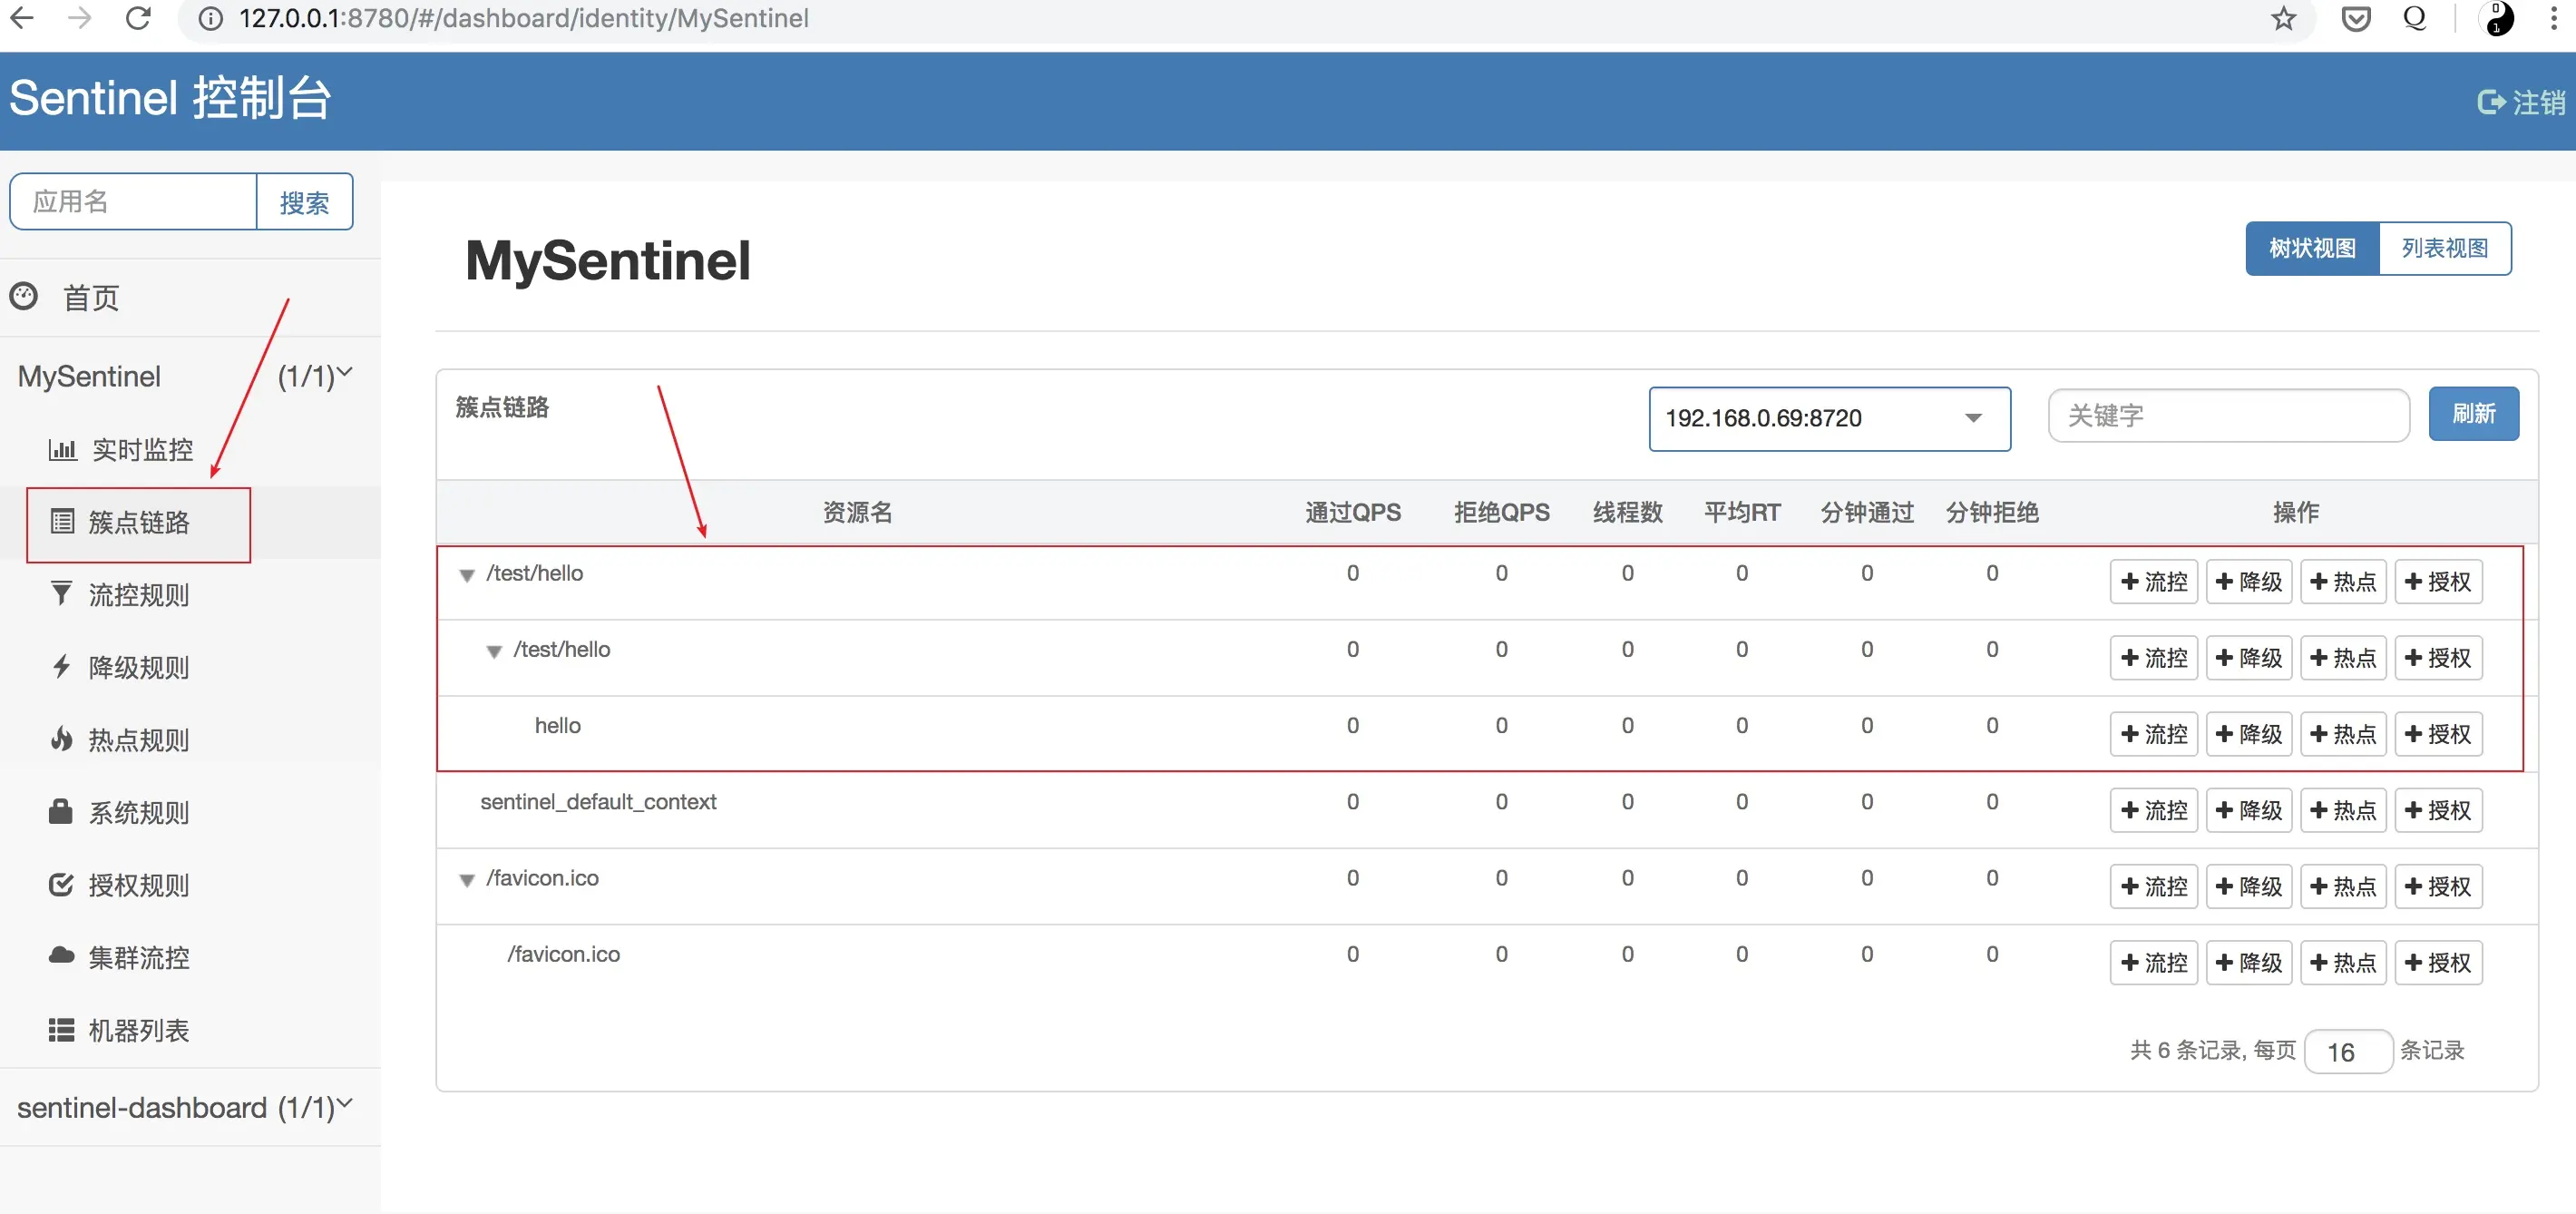This screenshot has height=1214, width=2576.
Task: Open 机器列表 menu item
Action: (138, 1030)
